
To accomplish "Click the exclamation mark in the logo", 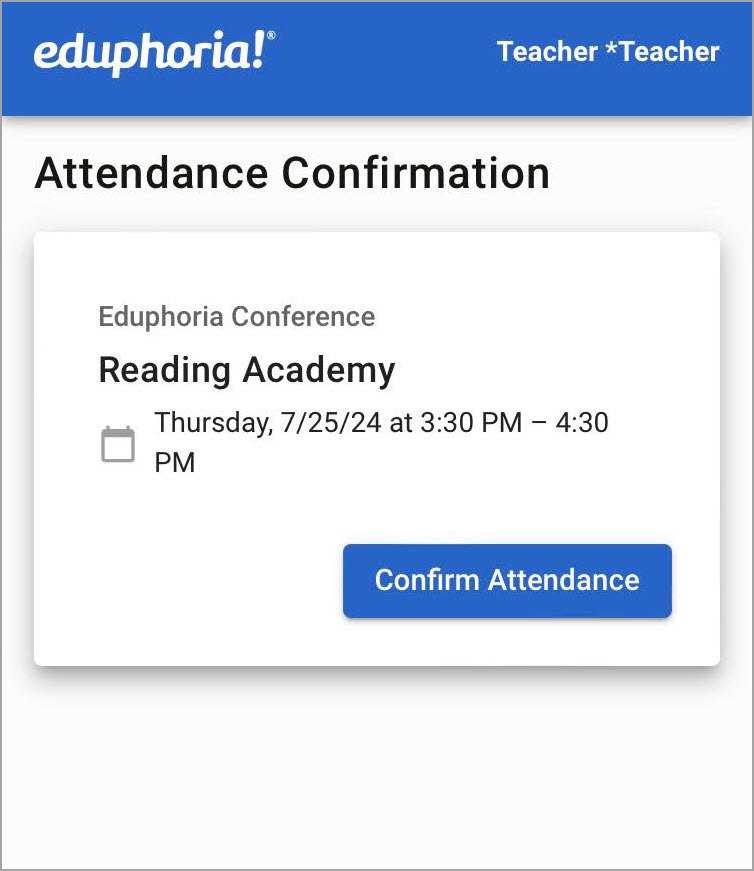I will [x=257, y=52].
